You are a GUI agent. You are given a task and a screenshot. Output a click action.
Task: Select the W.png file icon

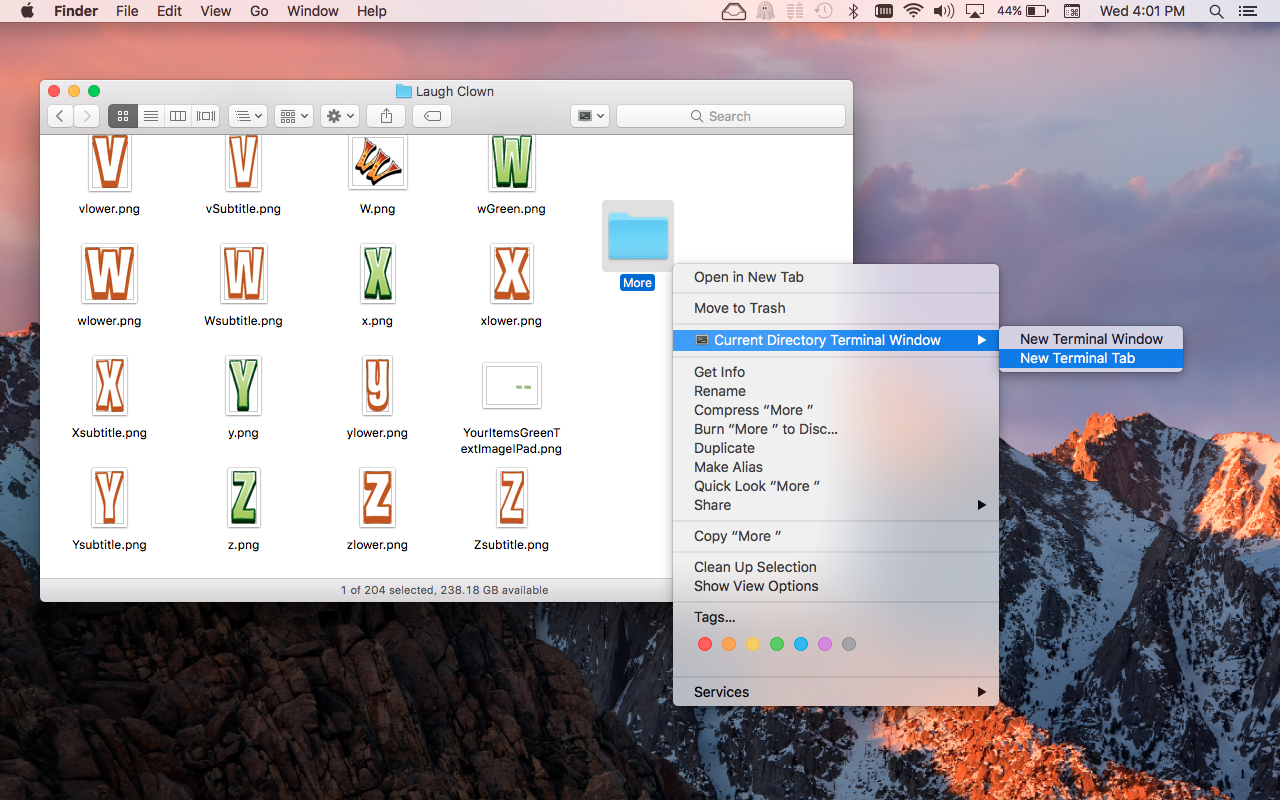point(378,163)
